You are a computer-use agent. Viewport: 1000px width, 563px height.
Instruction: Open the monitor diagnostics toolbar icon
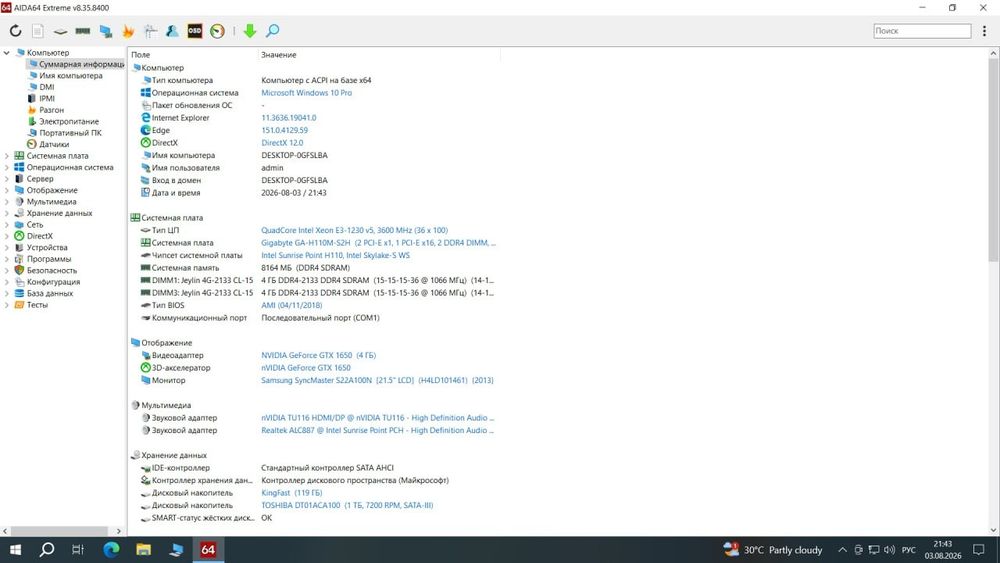tap(105, 31)
